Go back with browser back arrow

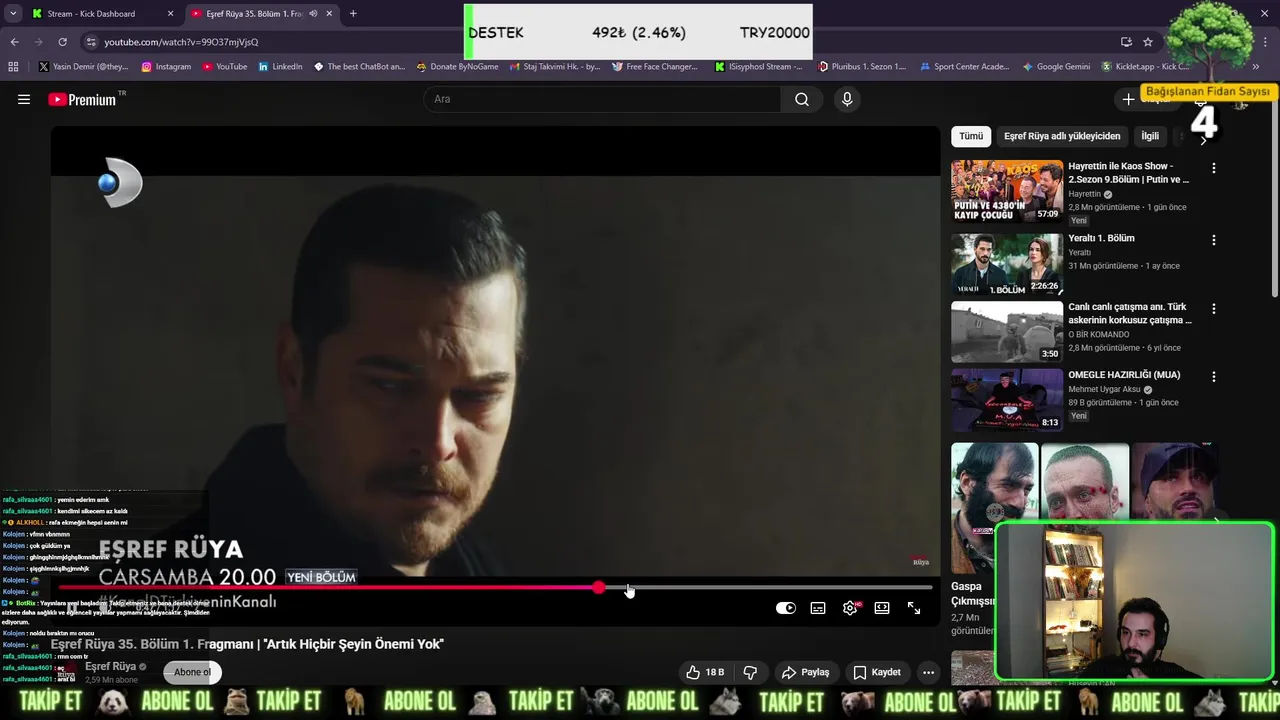(14, 42)
